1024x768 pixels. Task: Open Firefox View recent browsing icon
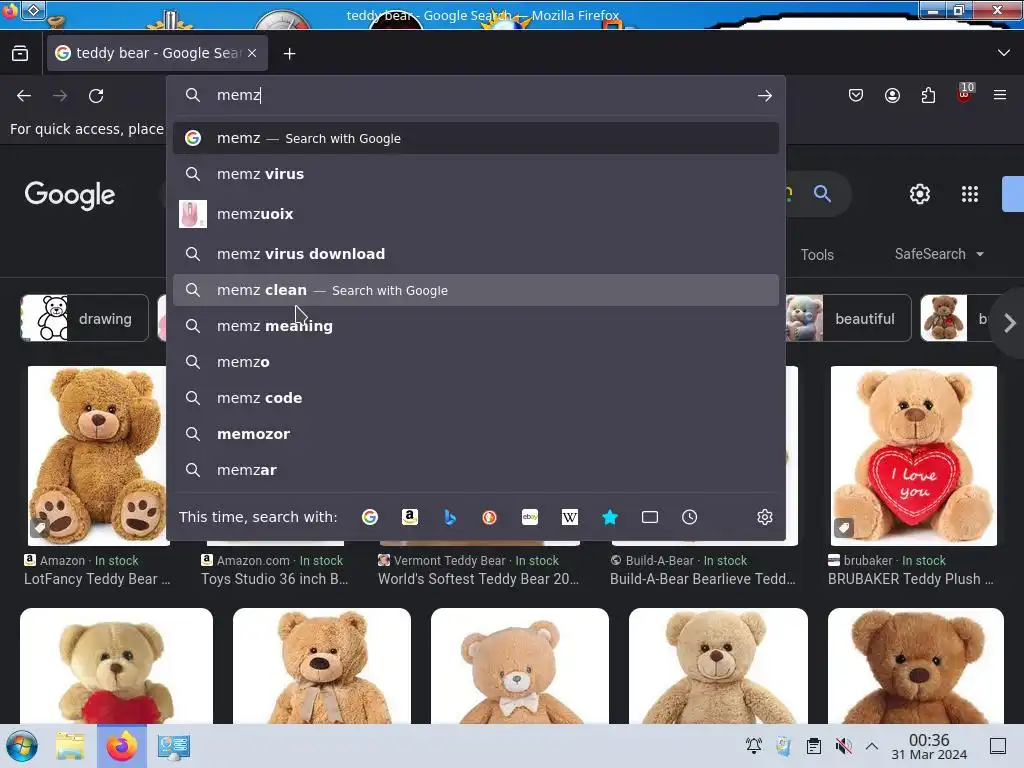tap(20, 53)
